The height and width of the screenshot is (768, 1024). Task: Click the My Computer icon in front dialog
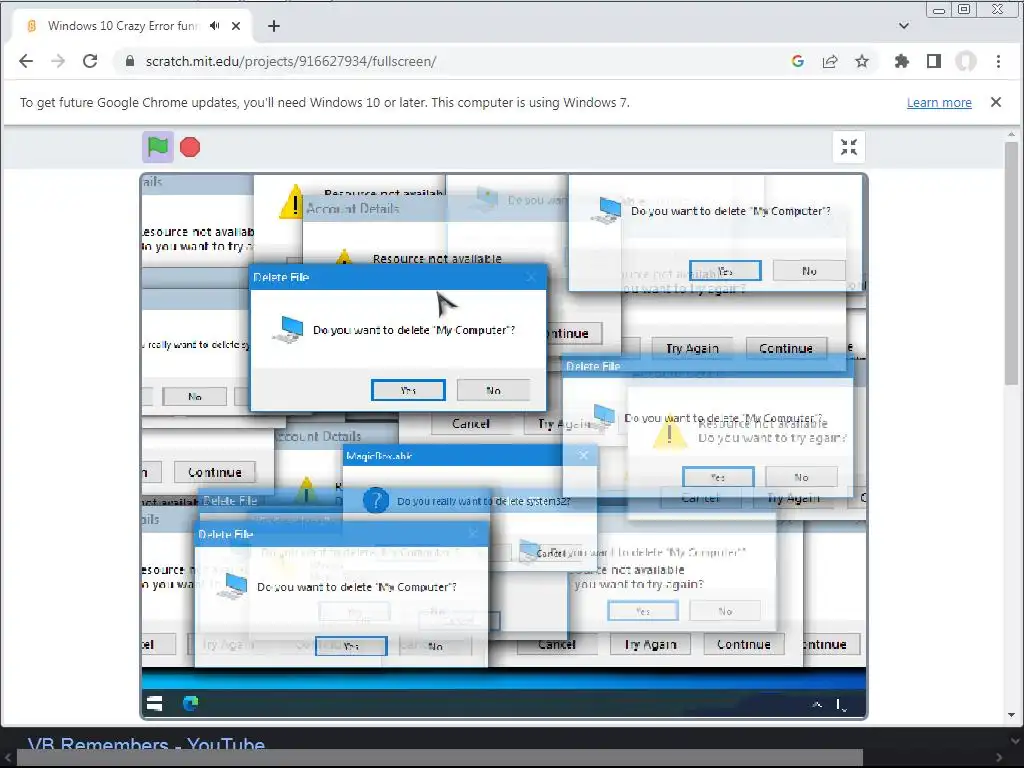(288, 328)
